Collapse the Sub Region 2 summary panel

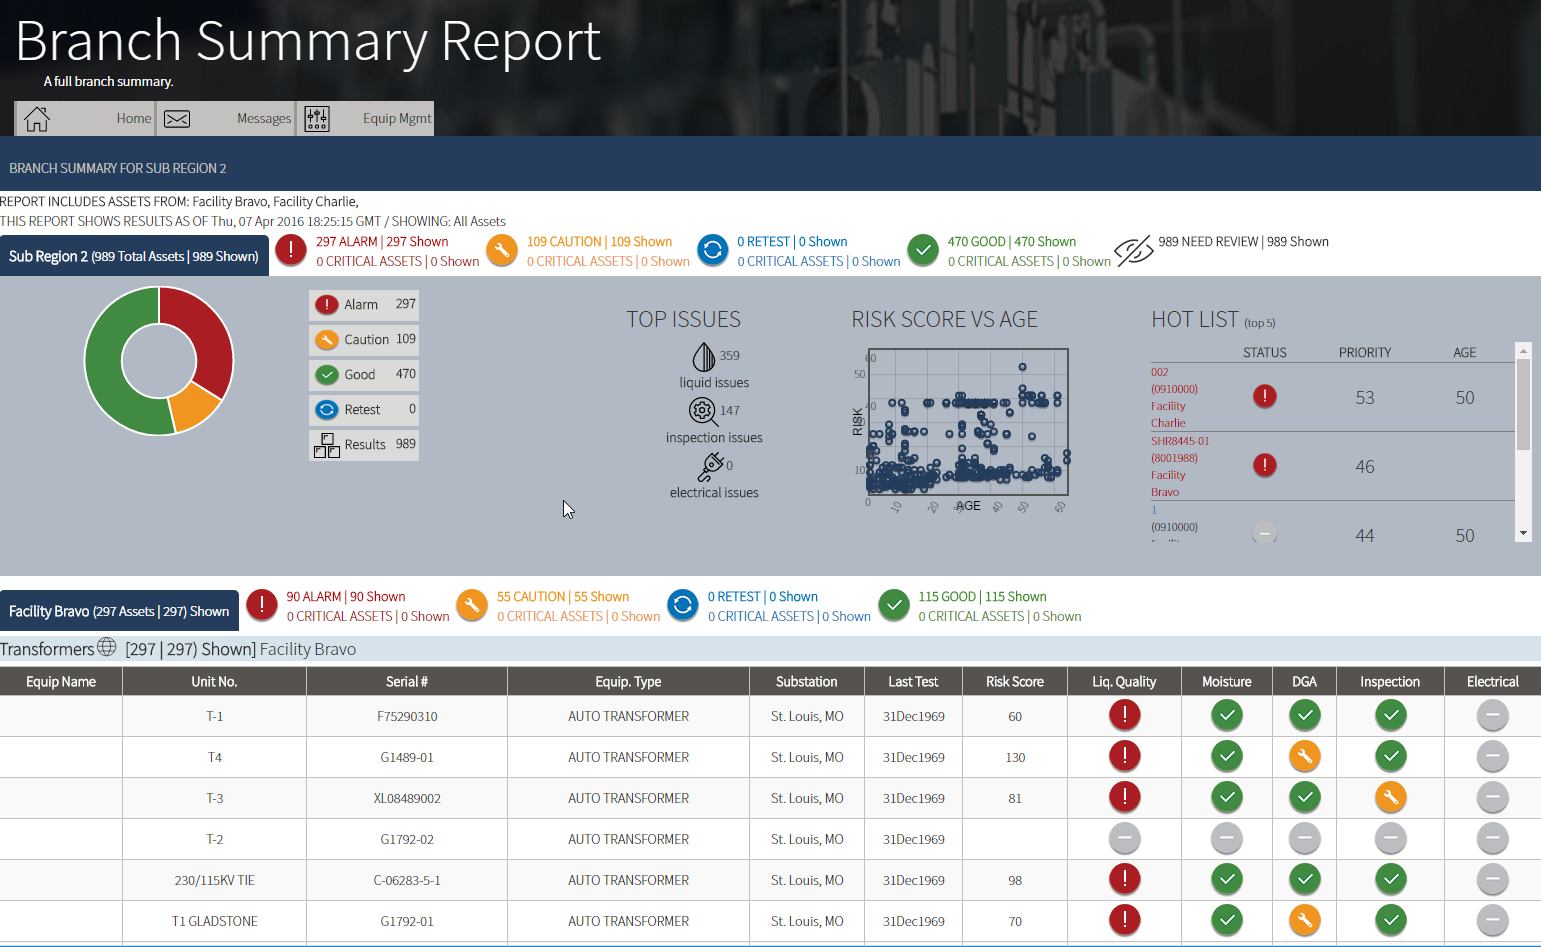click(134, 255)
